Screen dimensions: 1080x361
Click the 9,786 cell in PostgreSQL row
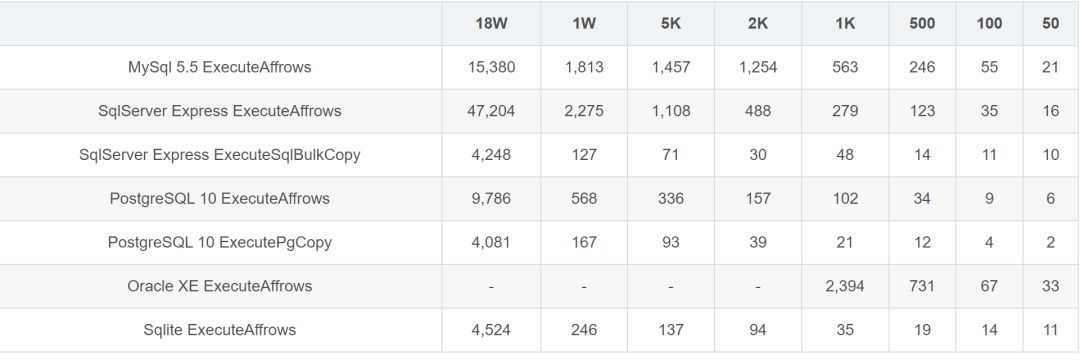pos(491,198)
